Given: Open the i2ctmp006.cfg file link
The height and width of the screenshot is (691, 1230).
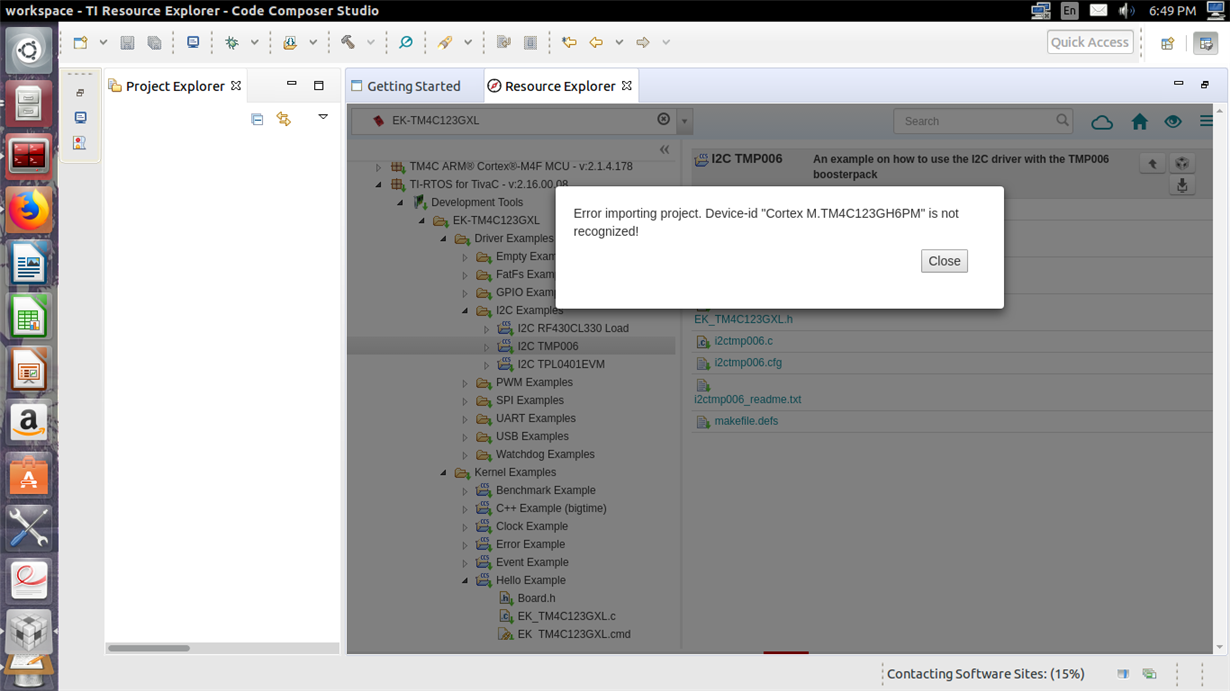Looking at the screenshot, I should pyautogui.click(x=748, y=363).
